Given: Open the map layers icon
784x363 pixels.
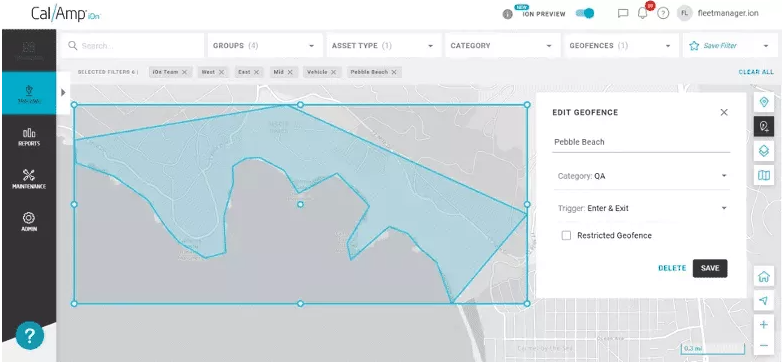Looking at the screenshot, I should pyautogui.click(x=764, y=150).
